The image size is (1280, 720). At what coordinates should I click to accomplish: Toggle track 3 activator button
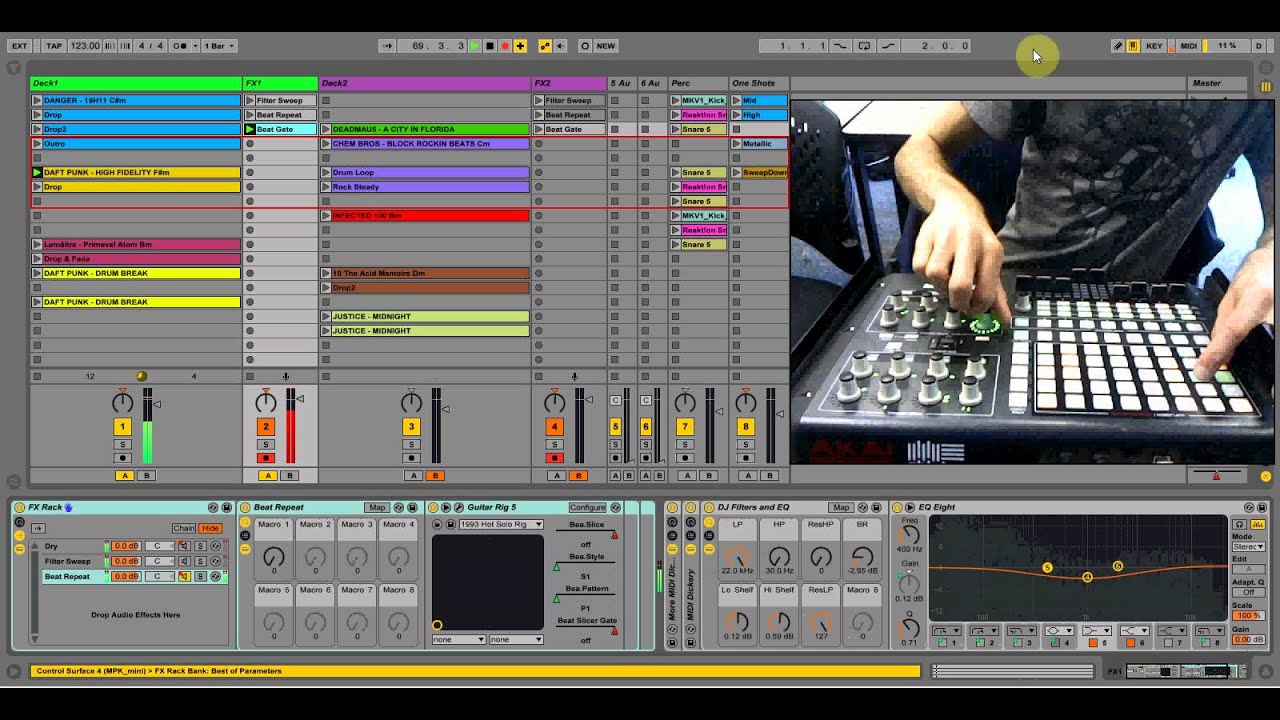click(x=410, y=427)
